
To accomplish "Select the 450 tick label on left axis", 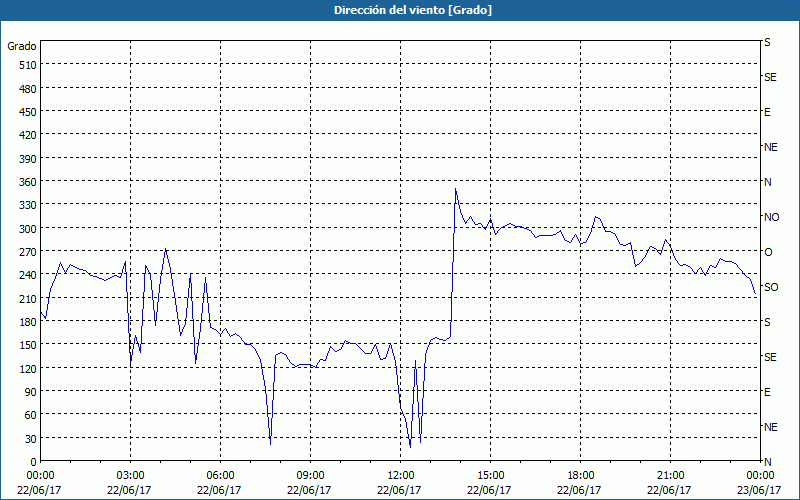I will click(x=28, y=112).
